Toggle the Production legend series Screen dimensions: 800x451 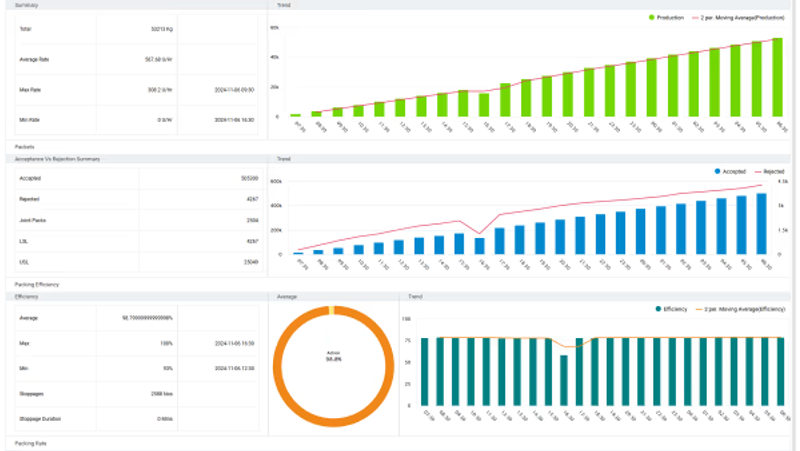pyautogui.click(x=666, y=18)
